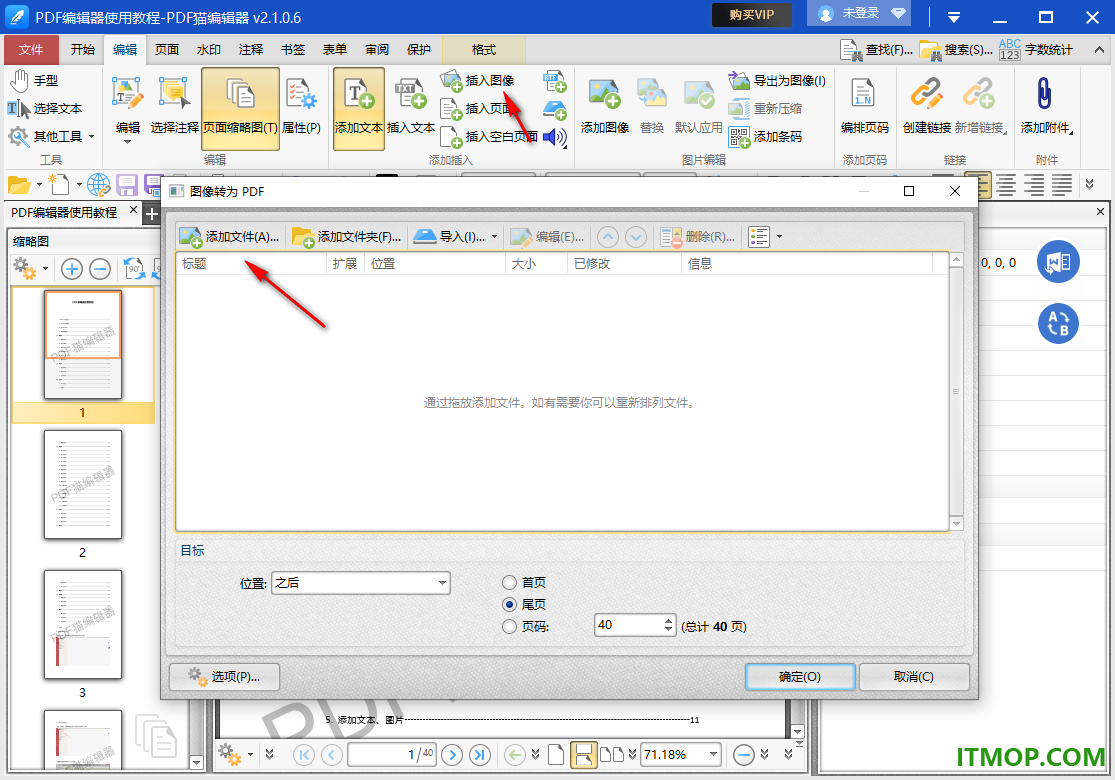The width and height of the screenshot is (1115, 780).
Task: Jump to last page in status bar
Action: [480, 754]
